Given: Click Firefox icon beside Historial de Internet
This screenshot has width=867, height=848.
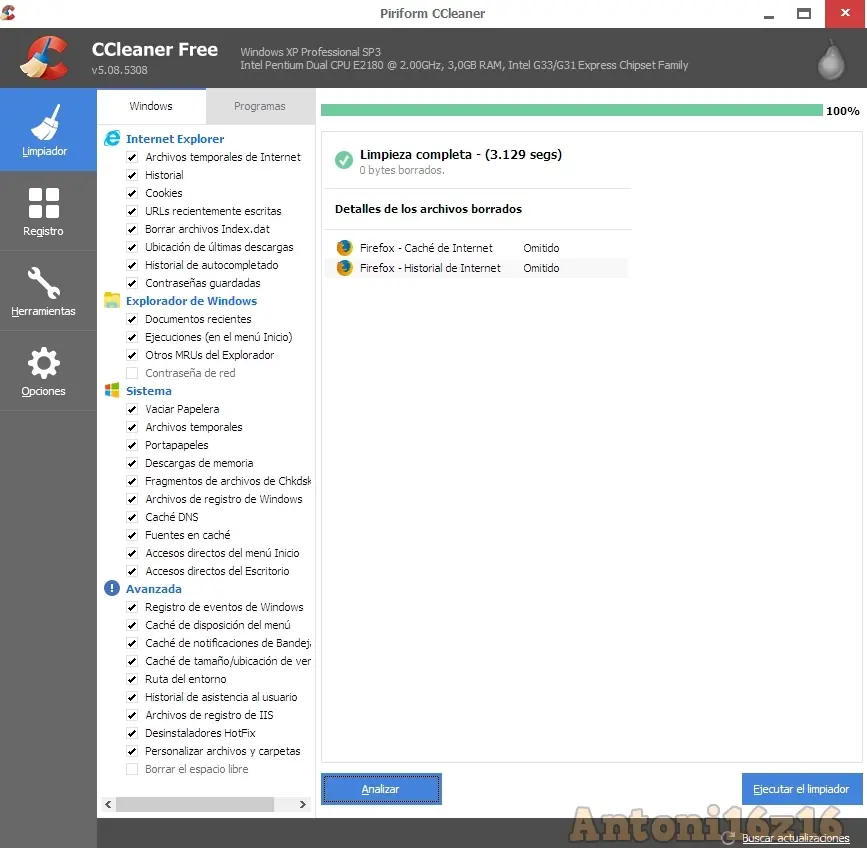Looking at the screenshot, I should point(344,268).
